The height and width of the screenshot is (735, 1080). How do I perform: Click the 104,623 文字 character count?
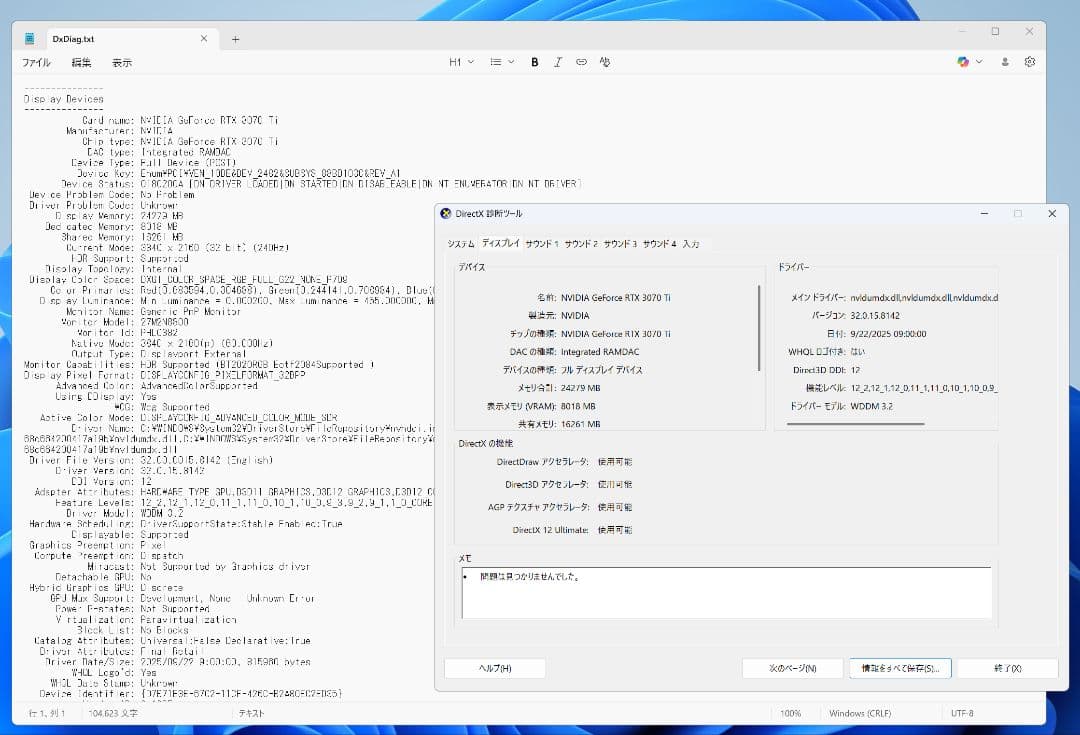[x=113, y=714]
